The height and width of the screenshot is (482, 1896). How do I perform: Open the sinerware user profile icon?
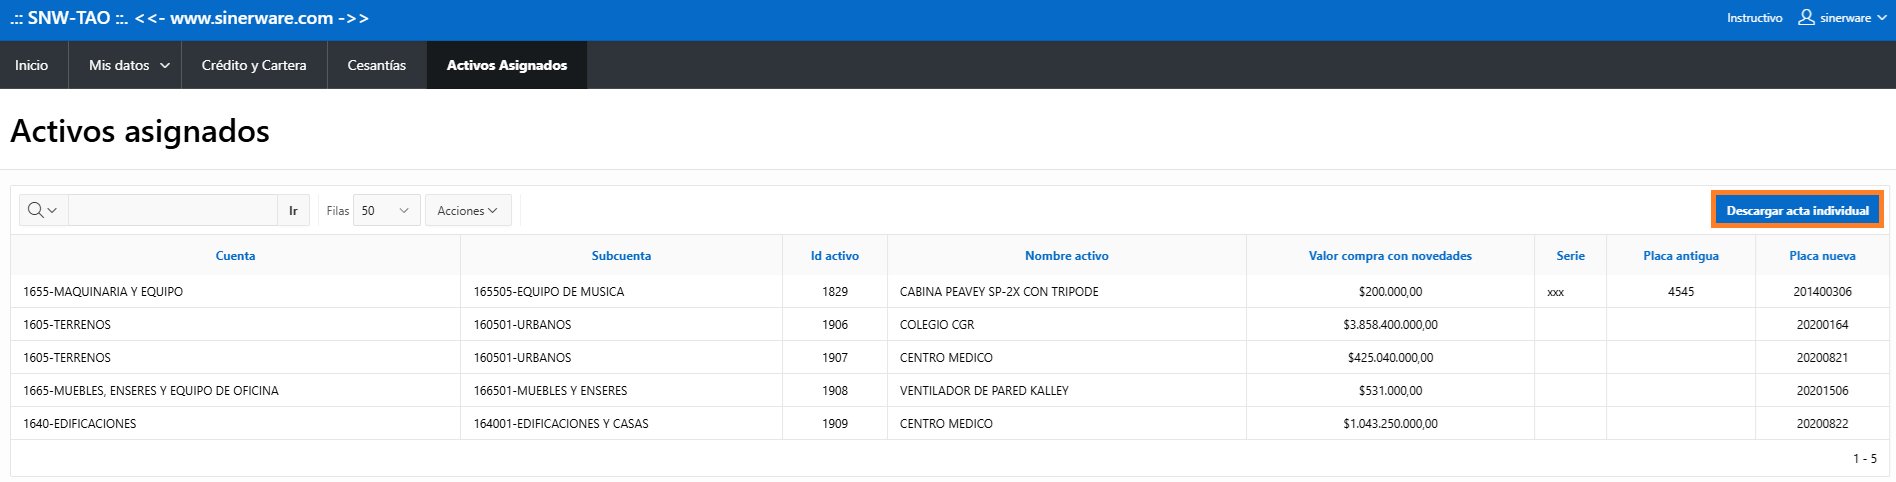(1806, 17)
